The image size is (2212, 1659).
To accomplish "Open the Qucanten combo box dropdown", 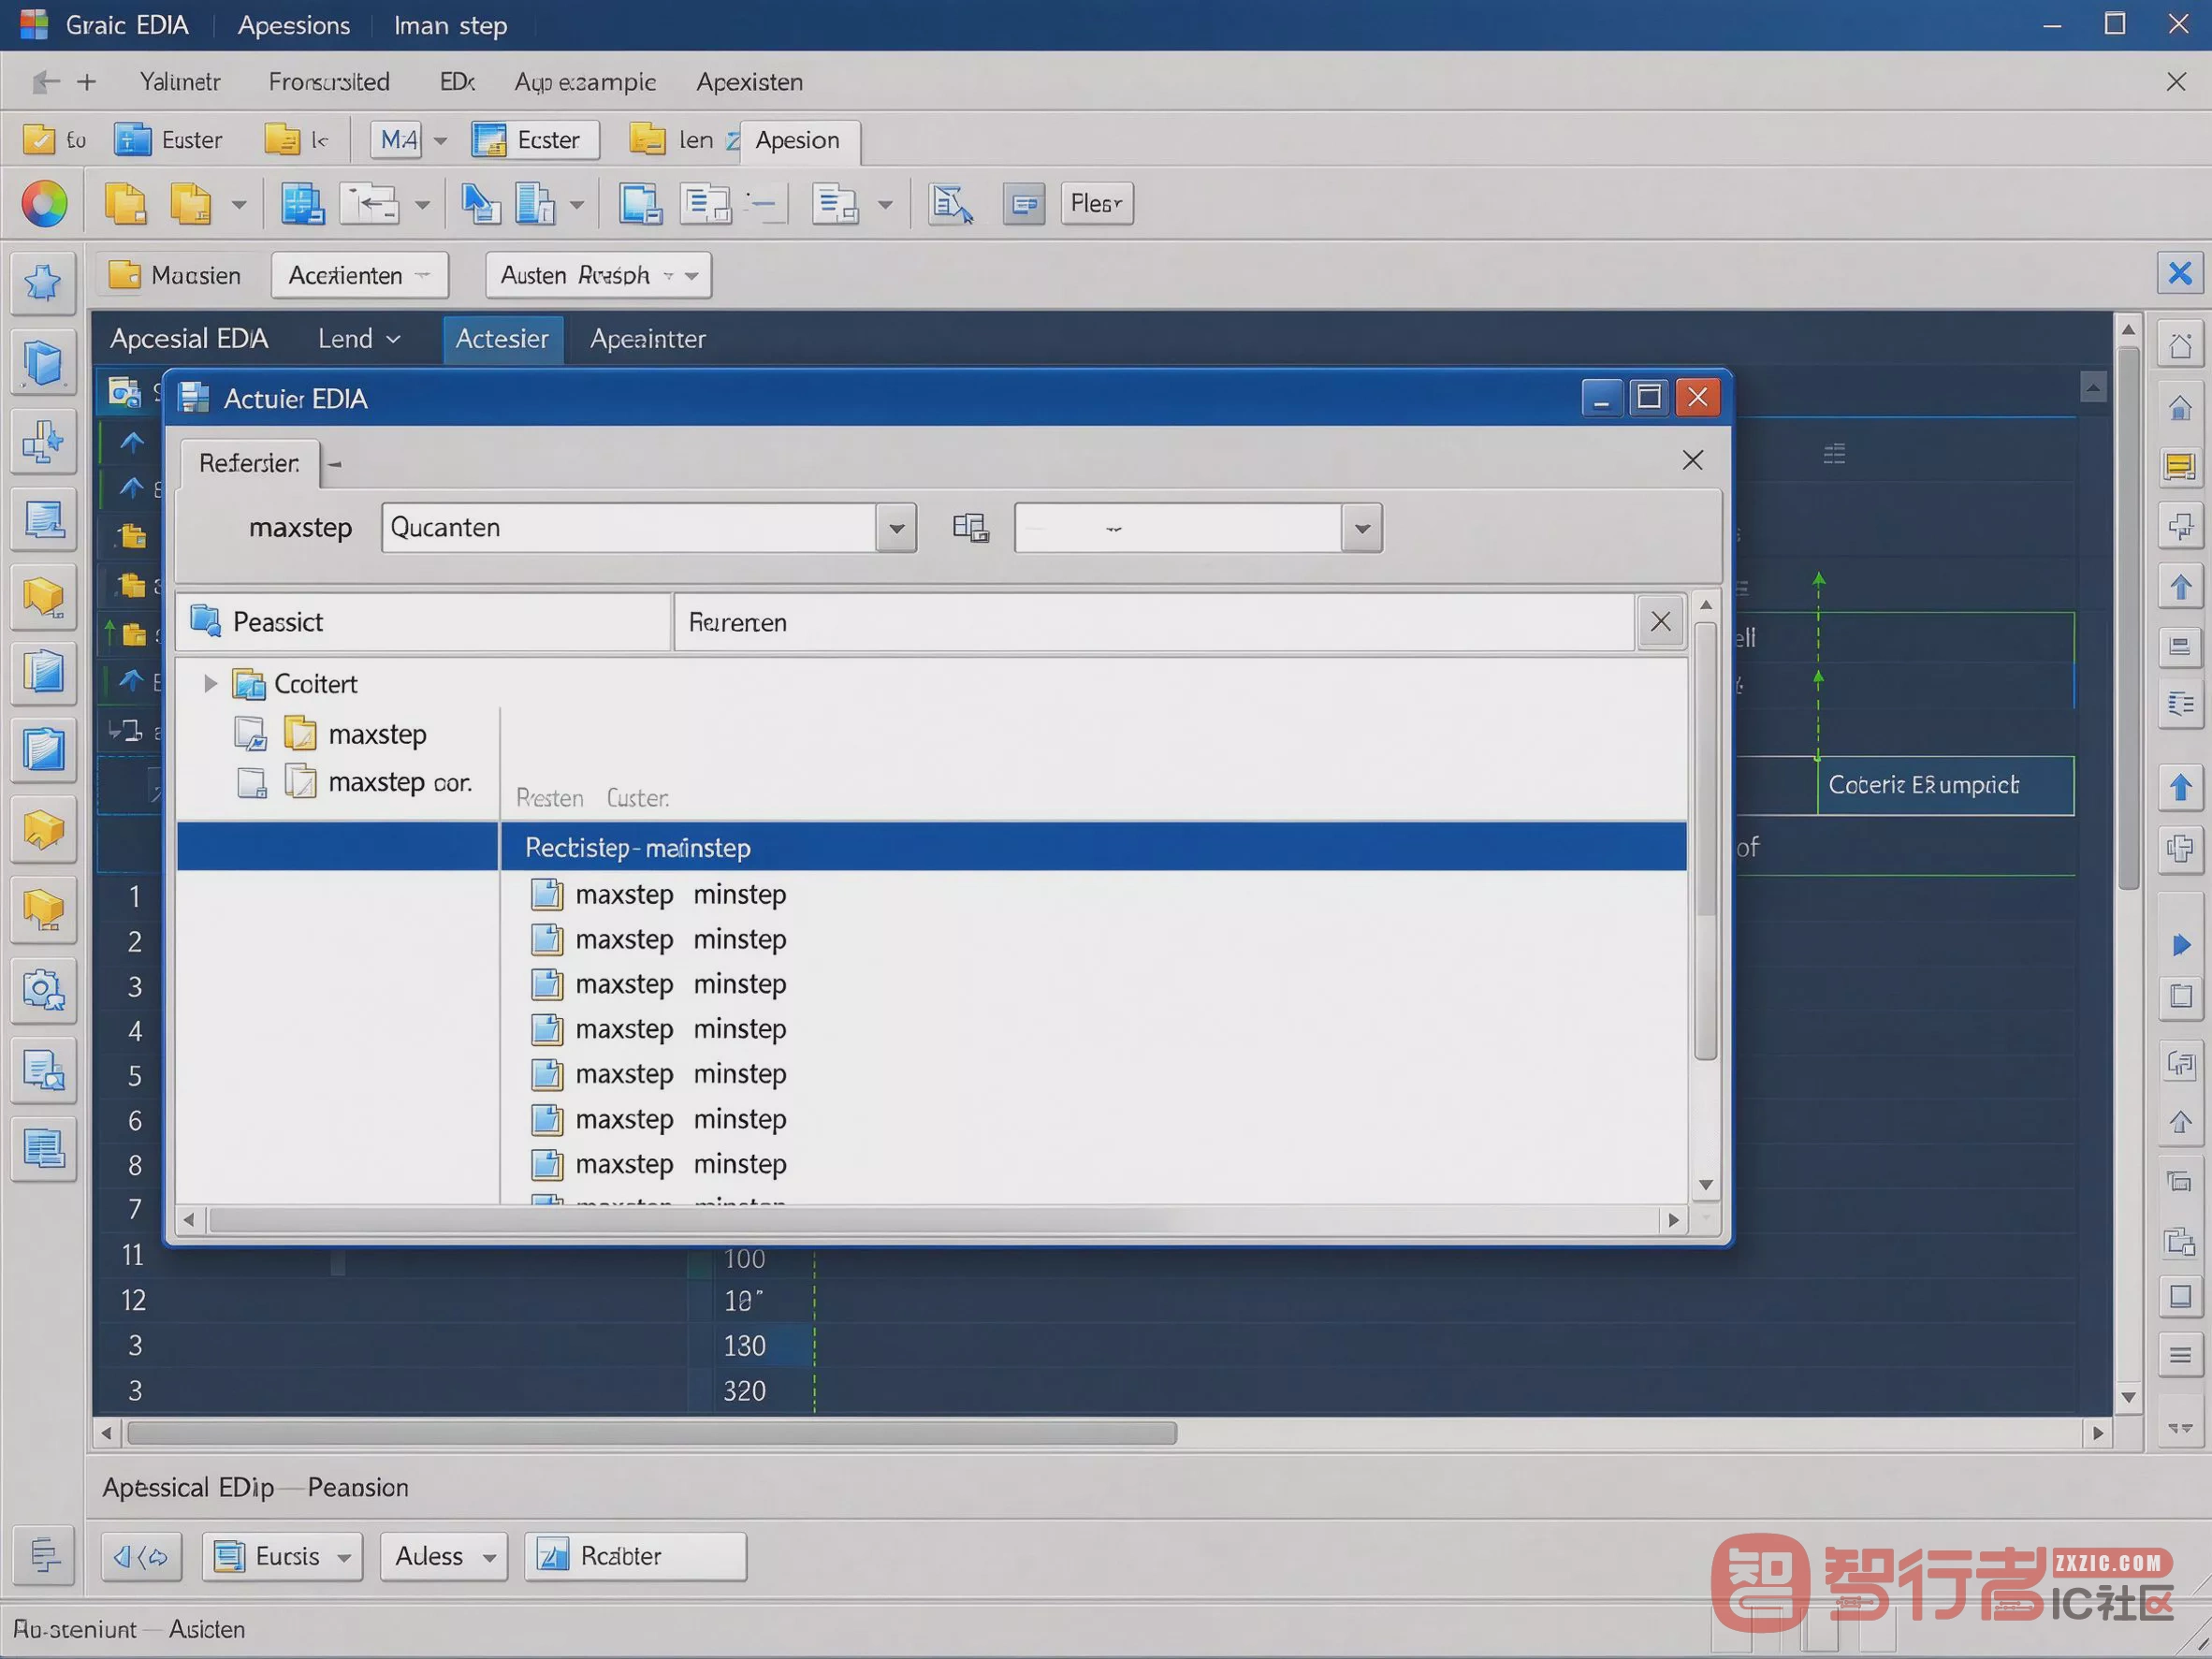I will click(x=896, y=528).
